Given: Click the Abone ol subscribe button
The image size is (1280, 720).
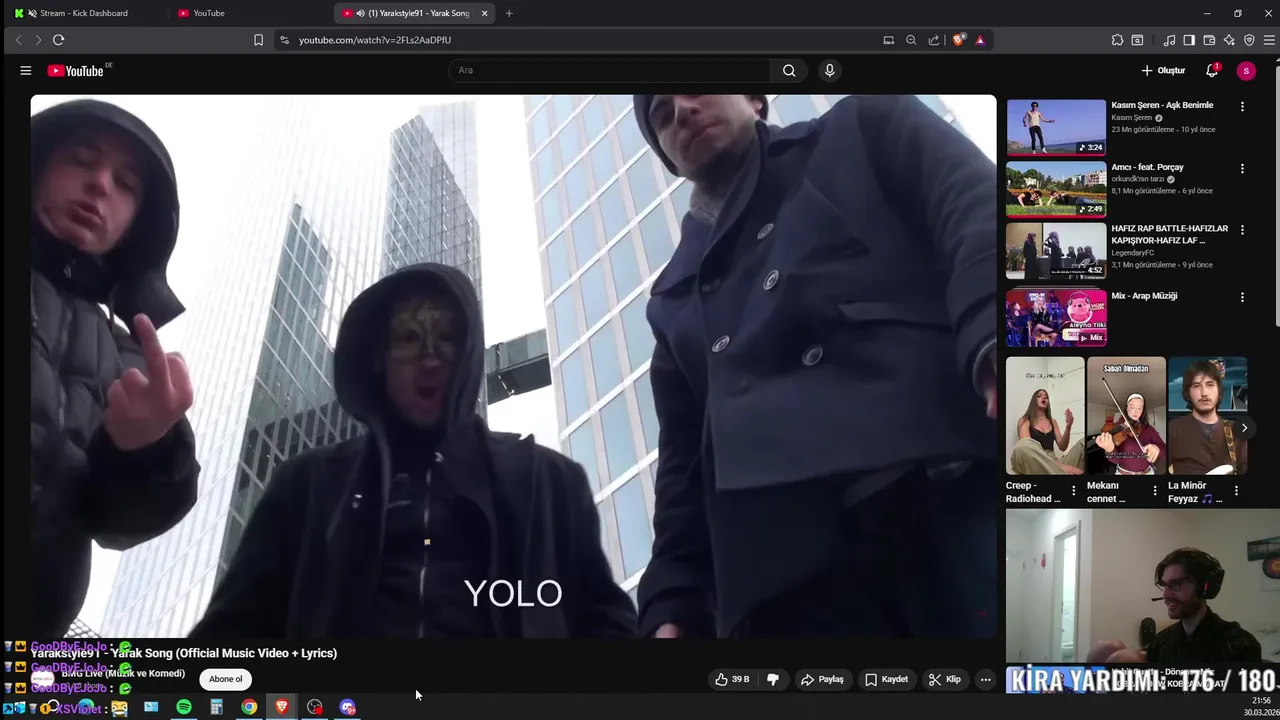Looking at the screenshot, I should 225,679.
